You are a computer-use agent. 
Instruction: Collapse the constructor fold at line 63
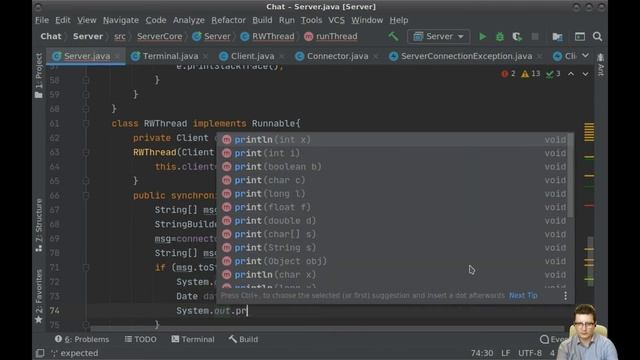coord(86,152)
